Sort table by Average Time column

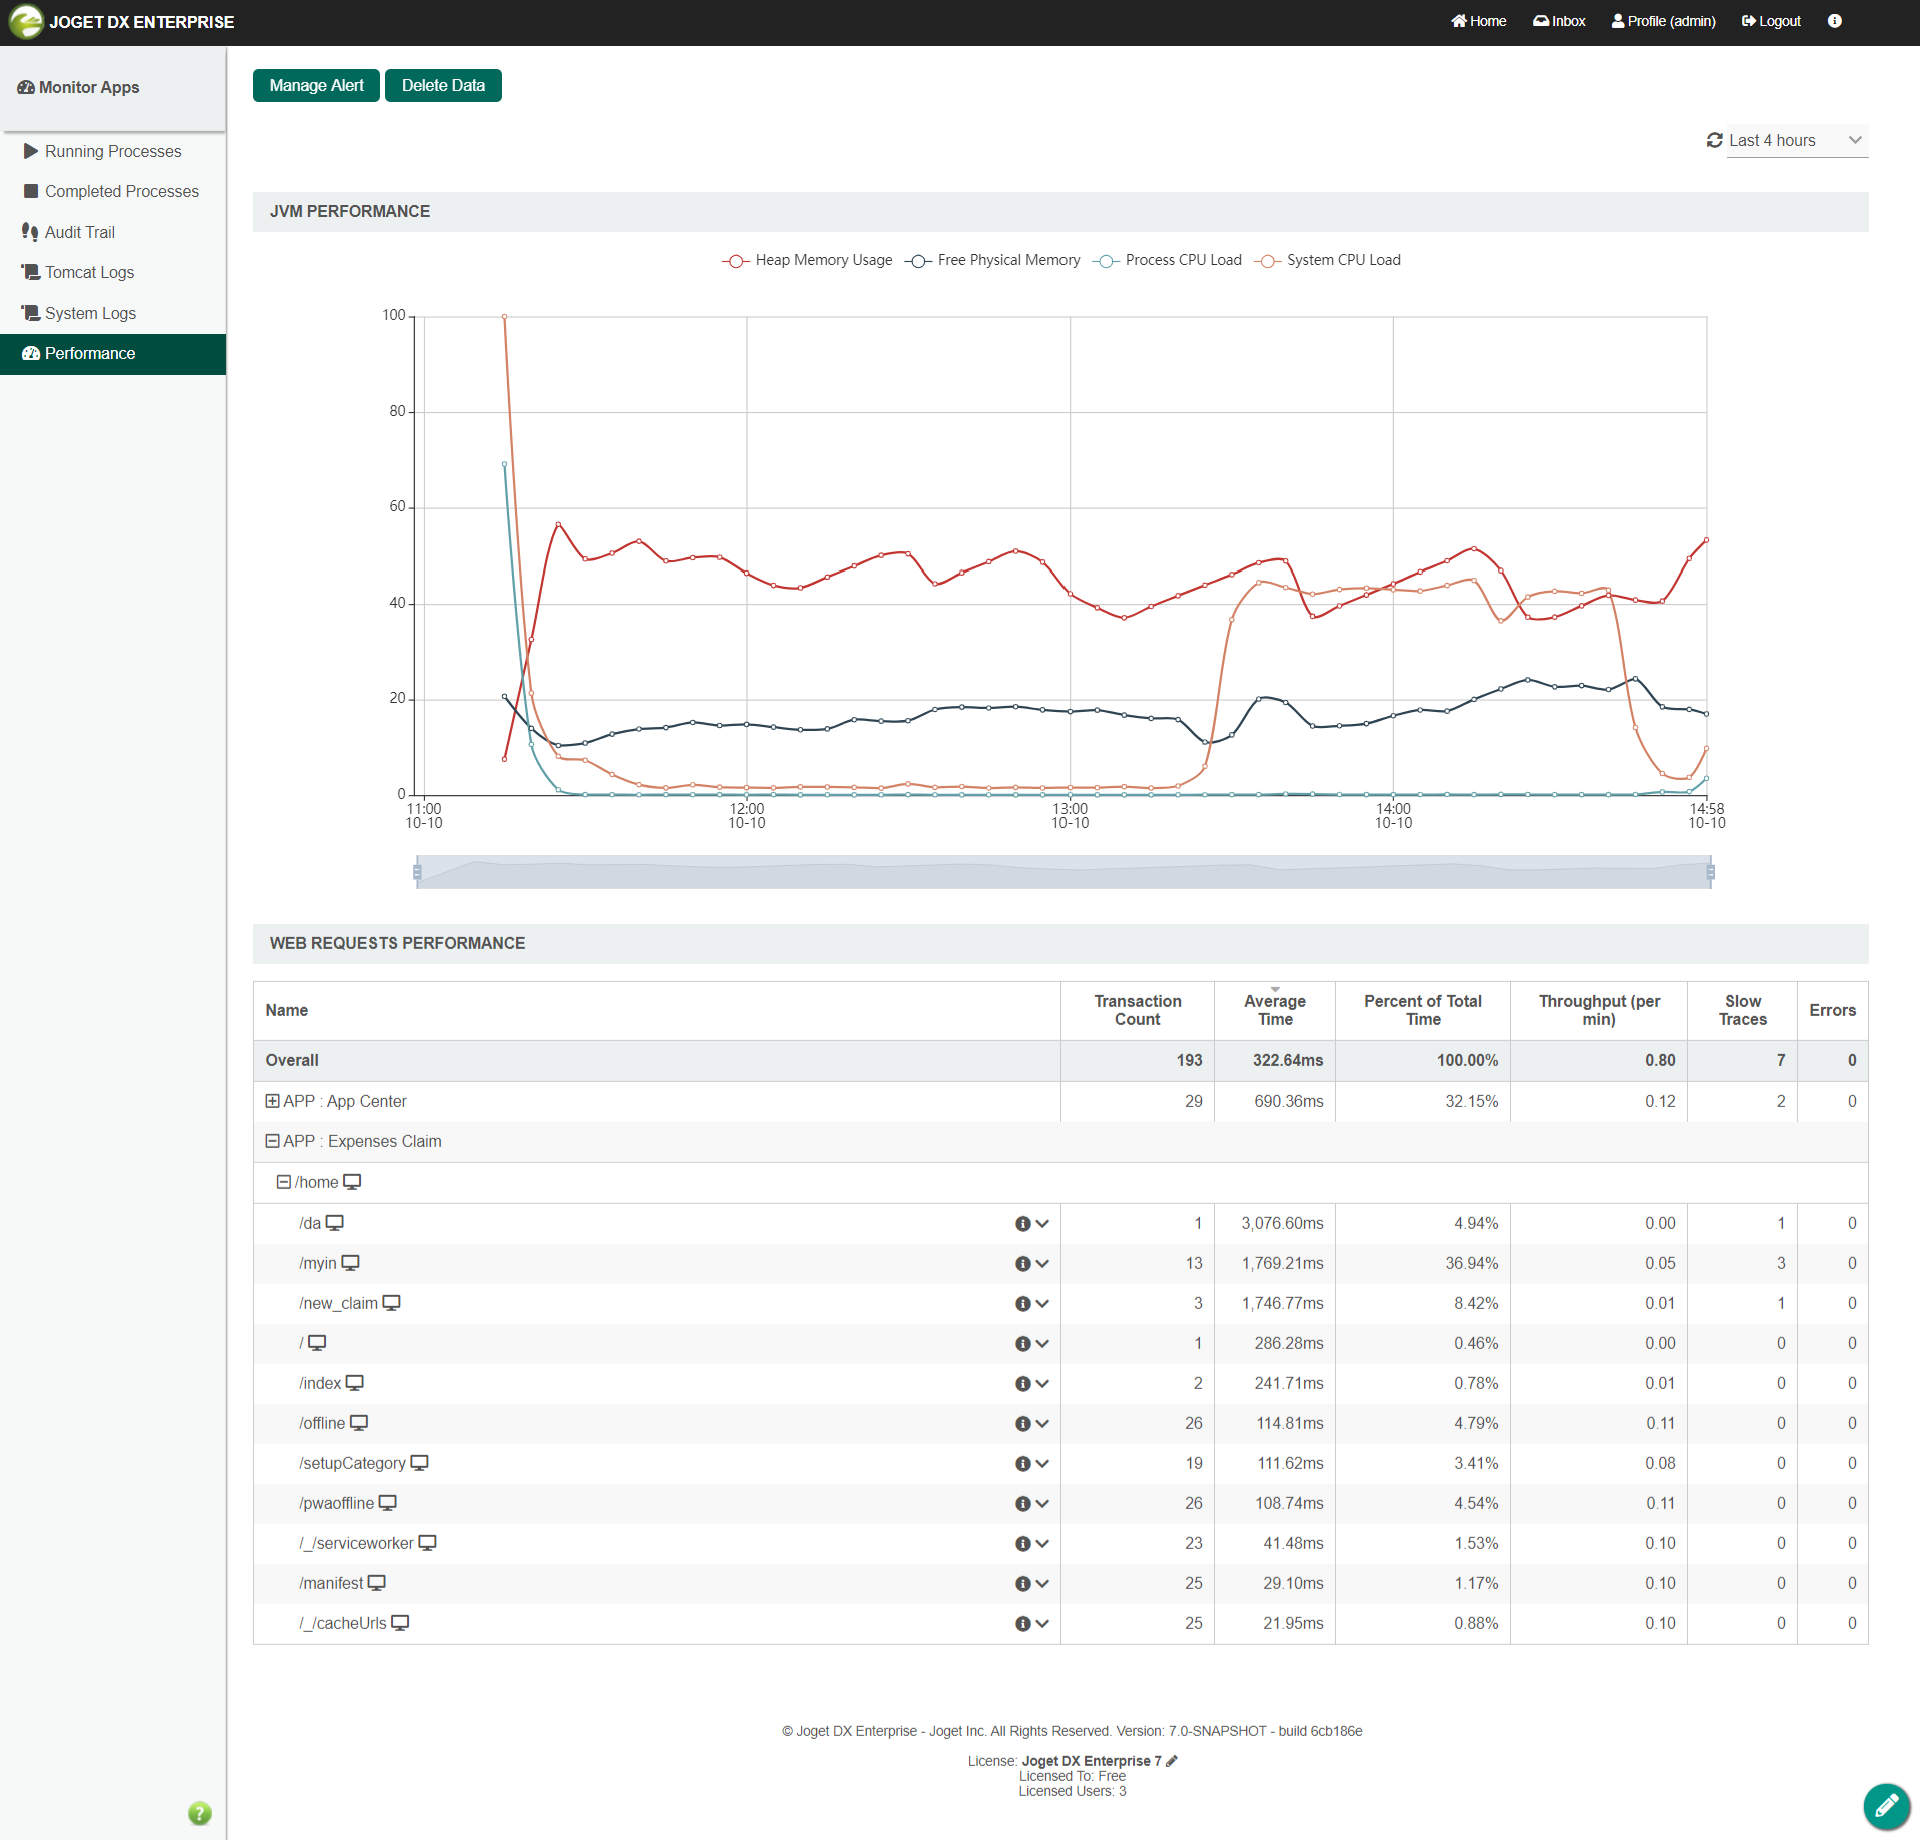(1274, 1010)
